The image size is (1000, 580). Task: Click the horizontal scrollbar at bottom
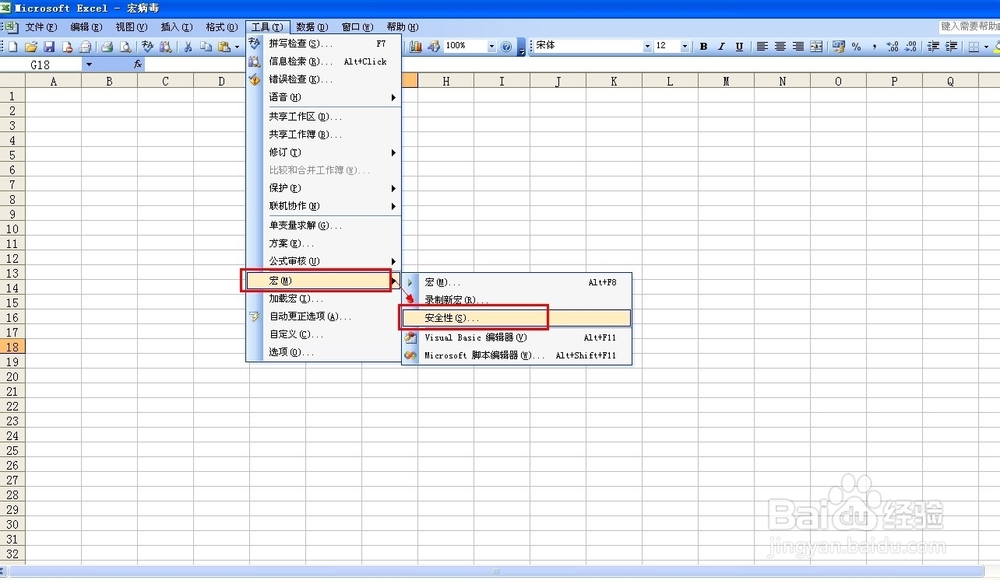[x=496, y=572]
